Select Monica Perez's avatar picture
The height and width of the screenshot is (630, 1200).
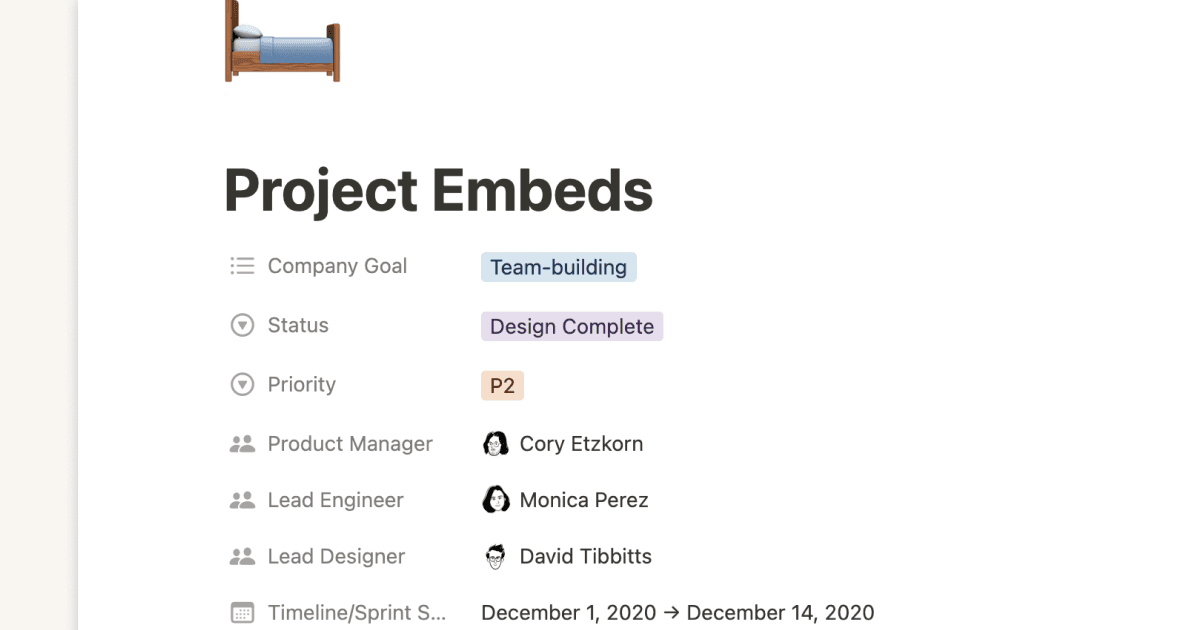[497, 499]
